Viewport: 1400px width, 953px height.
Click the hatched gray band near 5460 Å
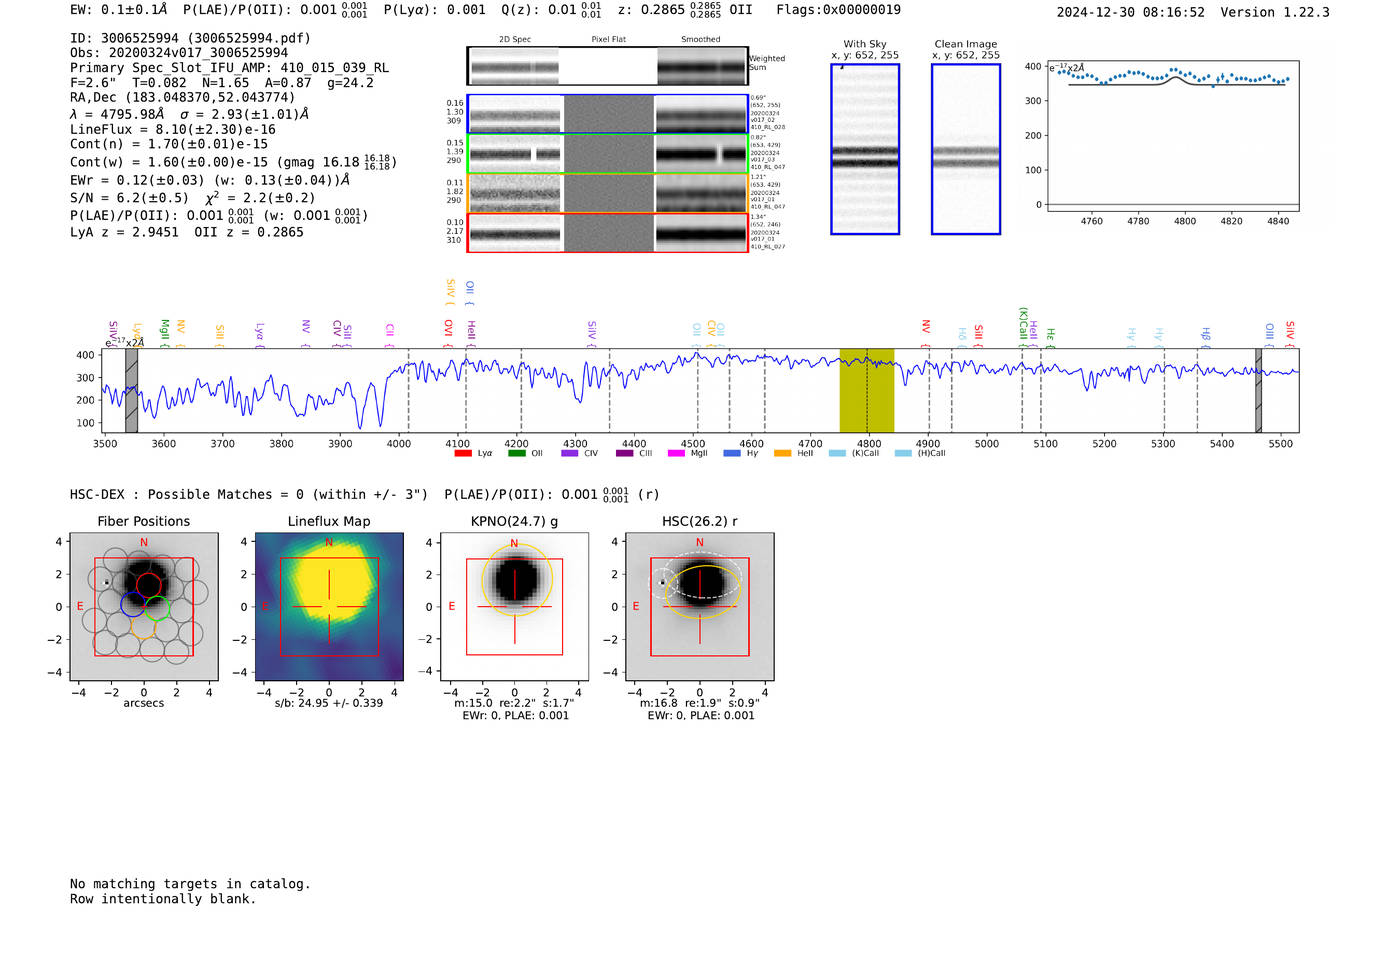click(1259, 391)
